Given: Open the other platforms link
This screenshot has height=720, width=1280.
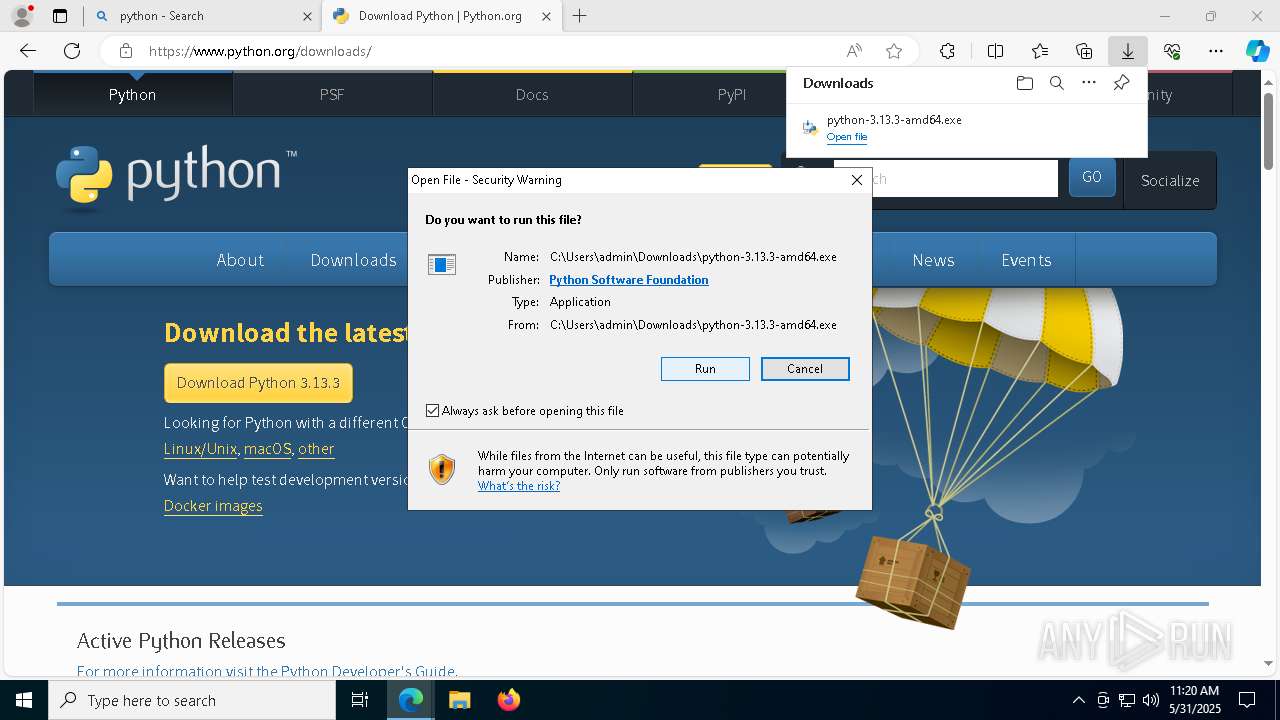Looking at the screenshot, I should click(x=316, y=449).
